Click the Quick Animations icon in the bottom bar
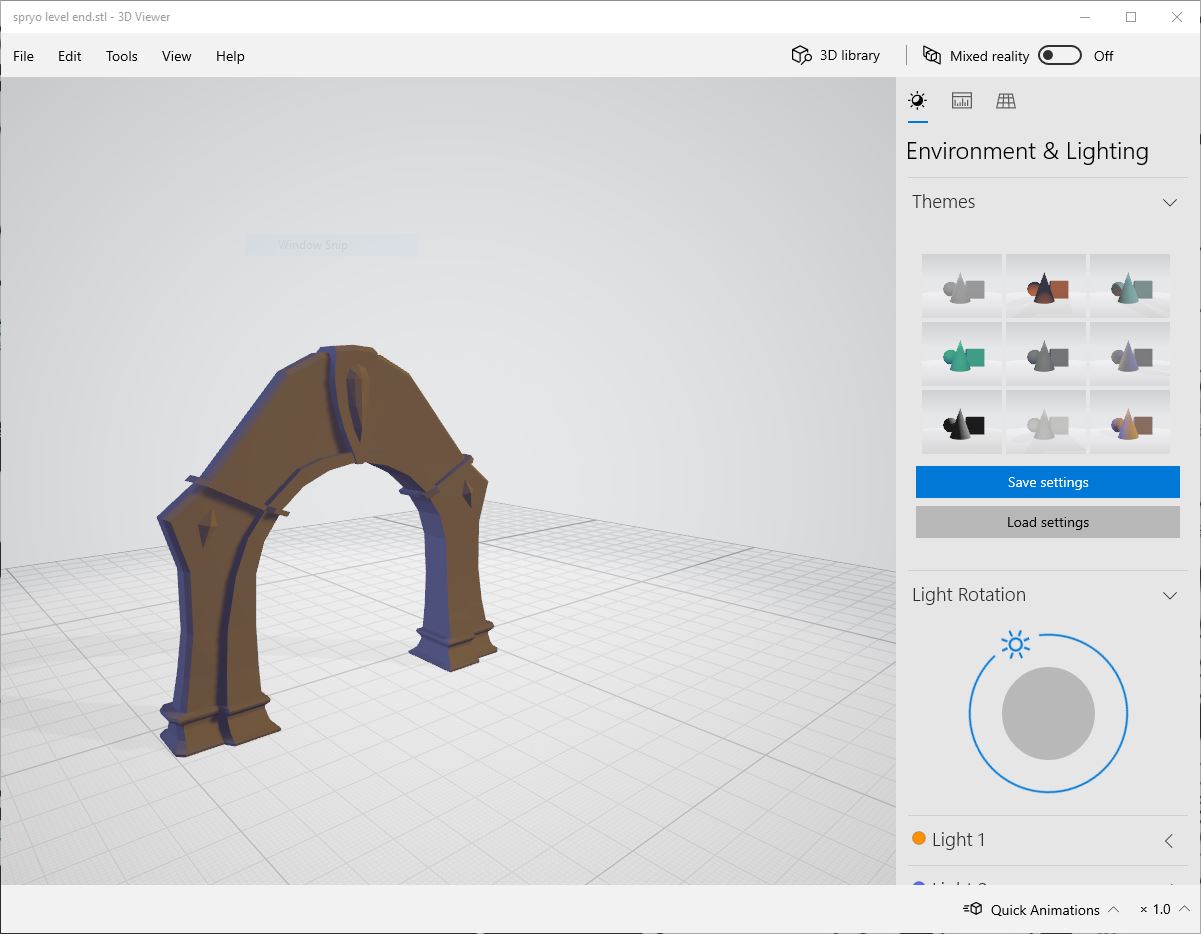1201x934 pixels. pyautogui.click(x=973, y=909)
